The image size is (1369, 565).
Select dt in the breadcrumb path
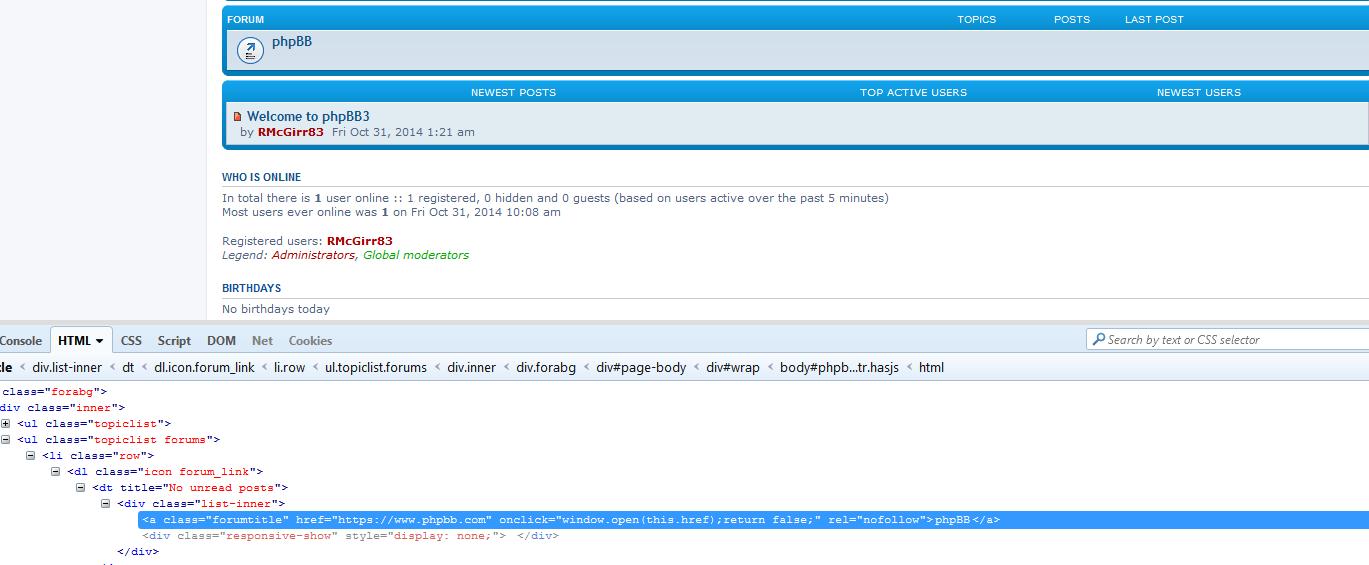coord(129,367)
